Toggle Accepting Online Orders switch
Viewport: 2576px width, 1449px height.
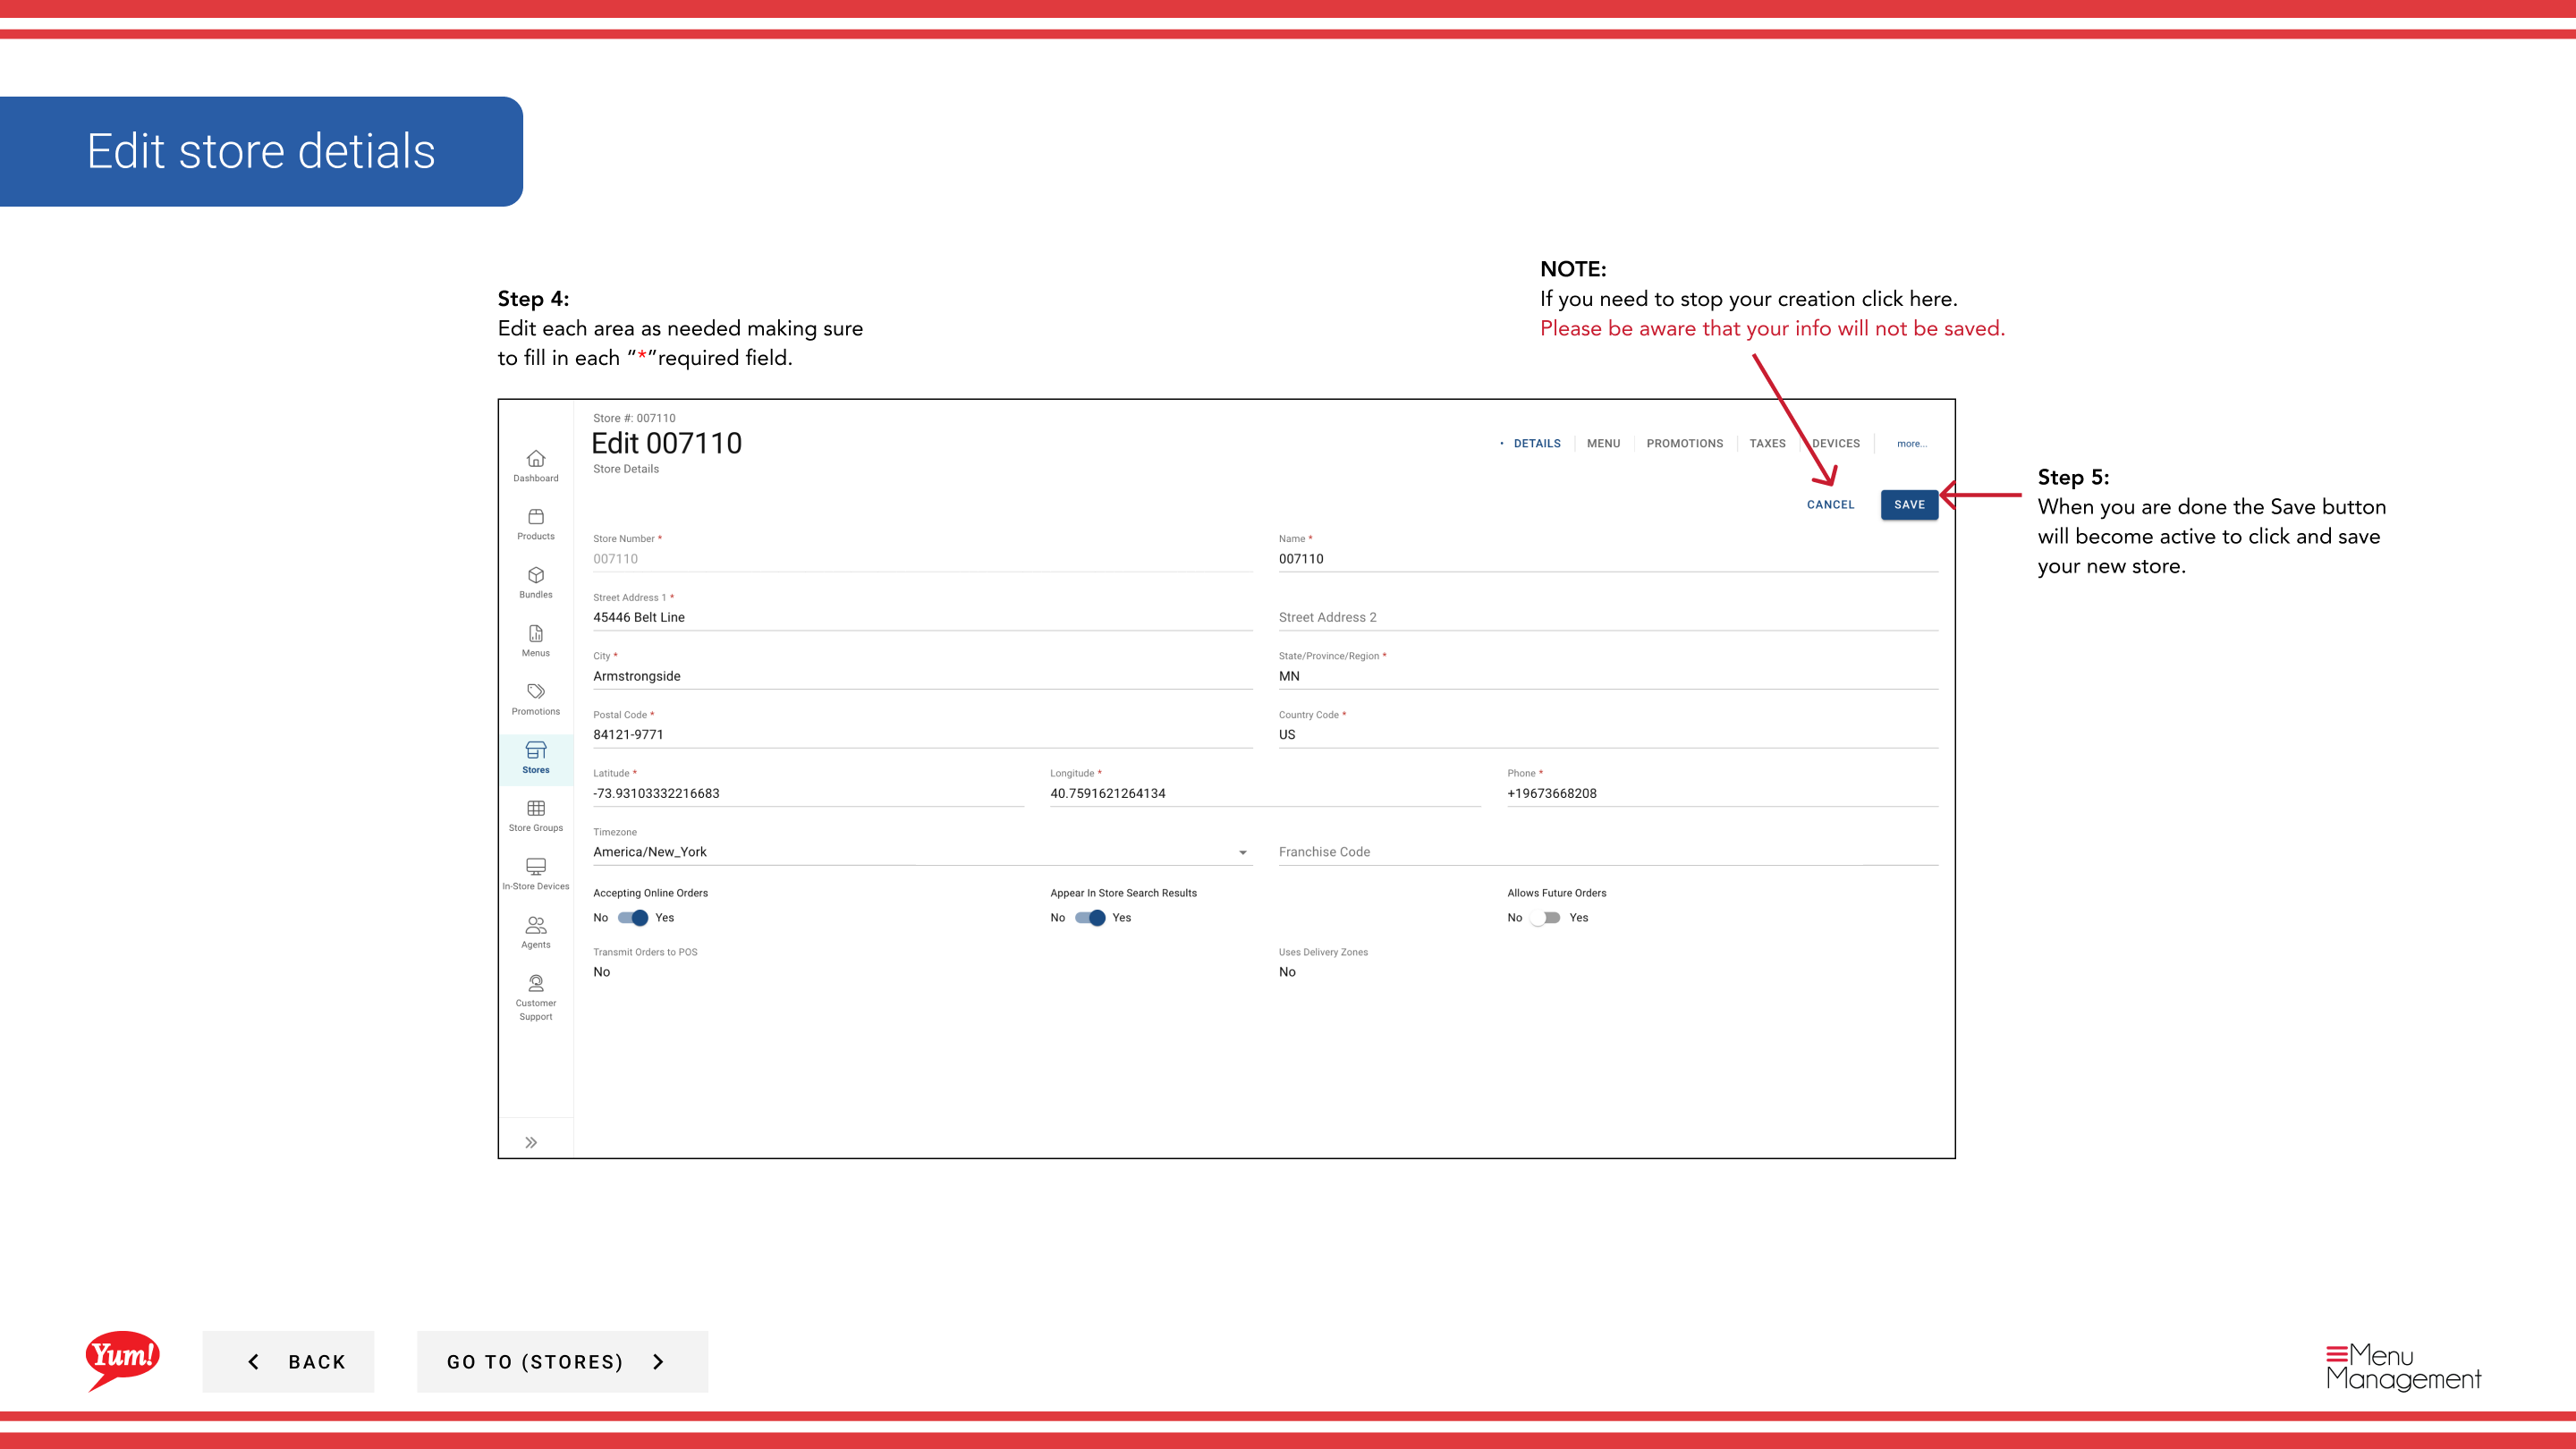tap(633, 918)
